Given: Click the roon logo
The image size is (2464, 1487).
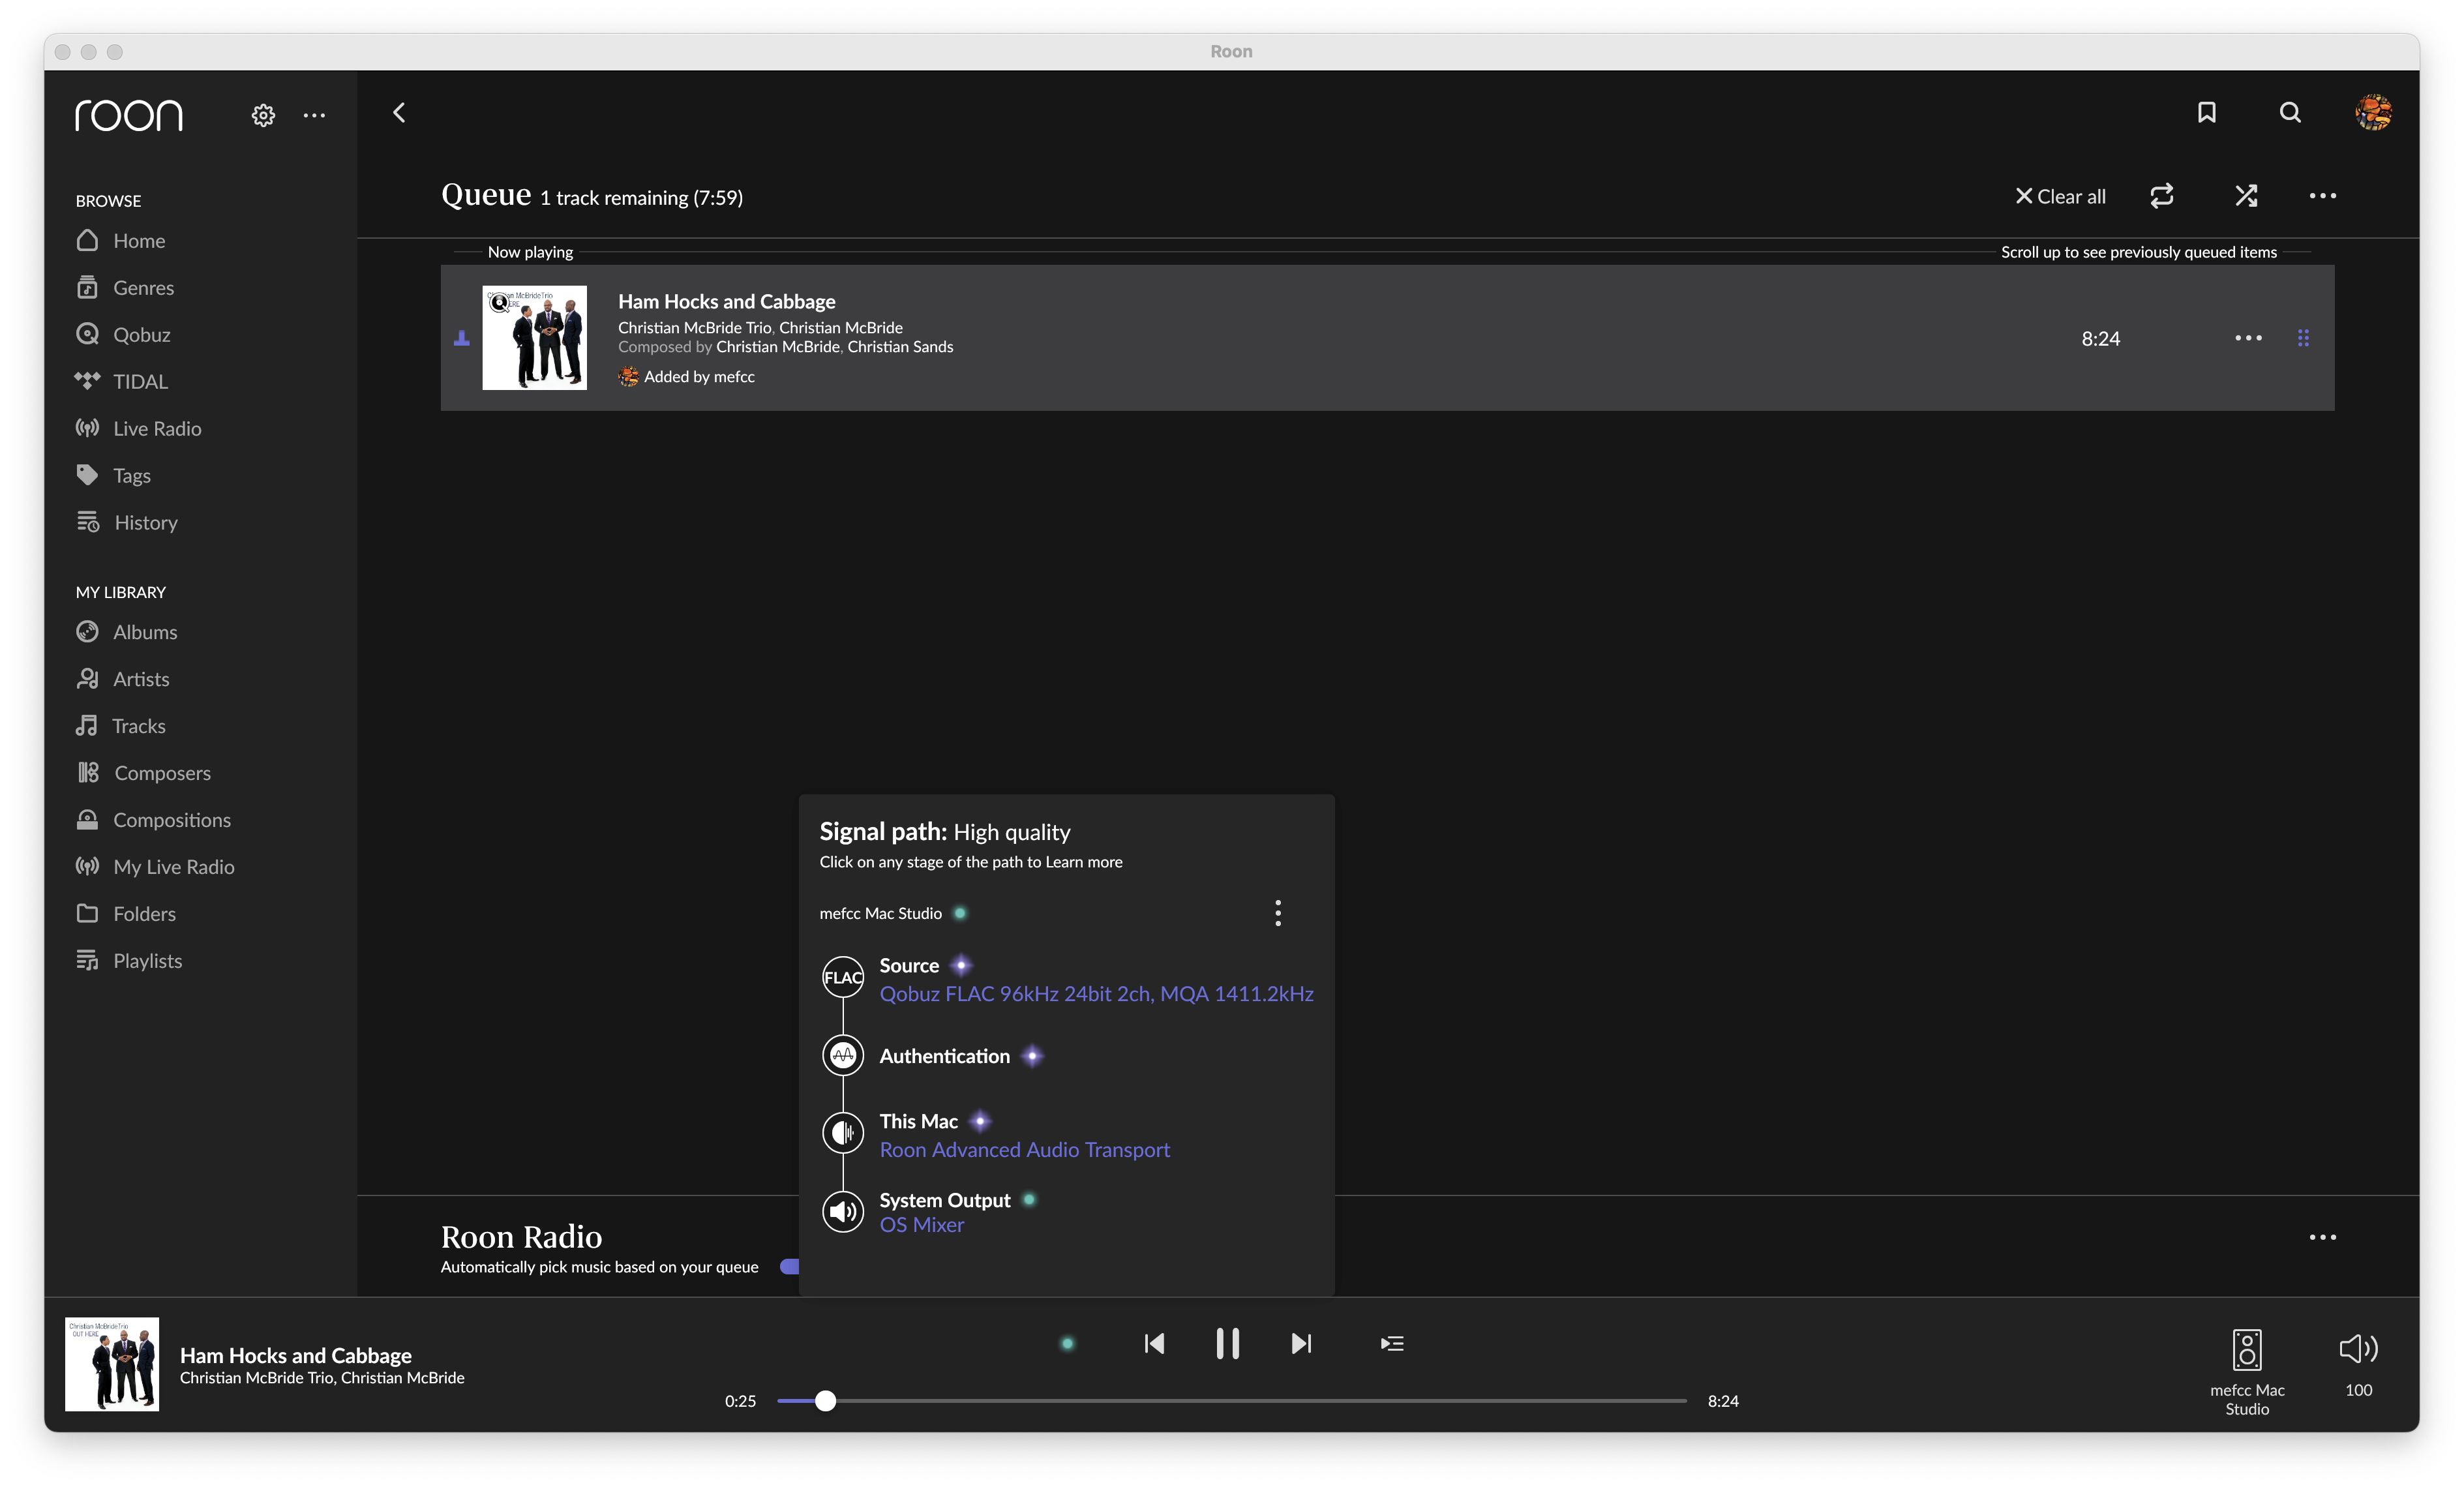Looking at the screenshot, I should [129, 115].
